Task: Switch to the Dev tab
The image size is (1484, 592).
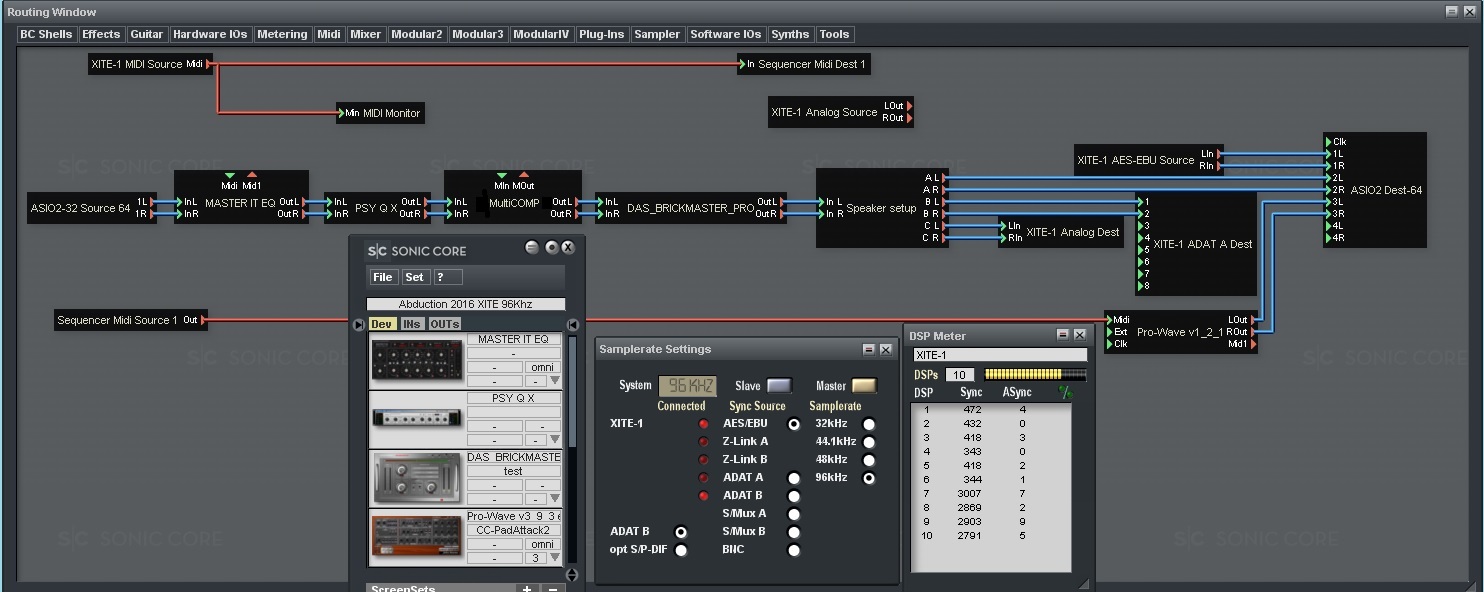Action: point(383,324)
